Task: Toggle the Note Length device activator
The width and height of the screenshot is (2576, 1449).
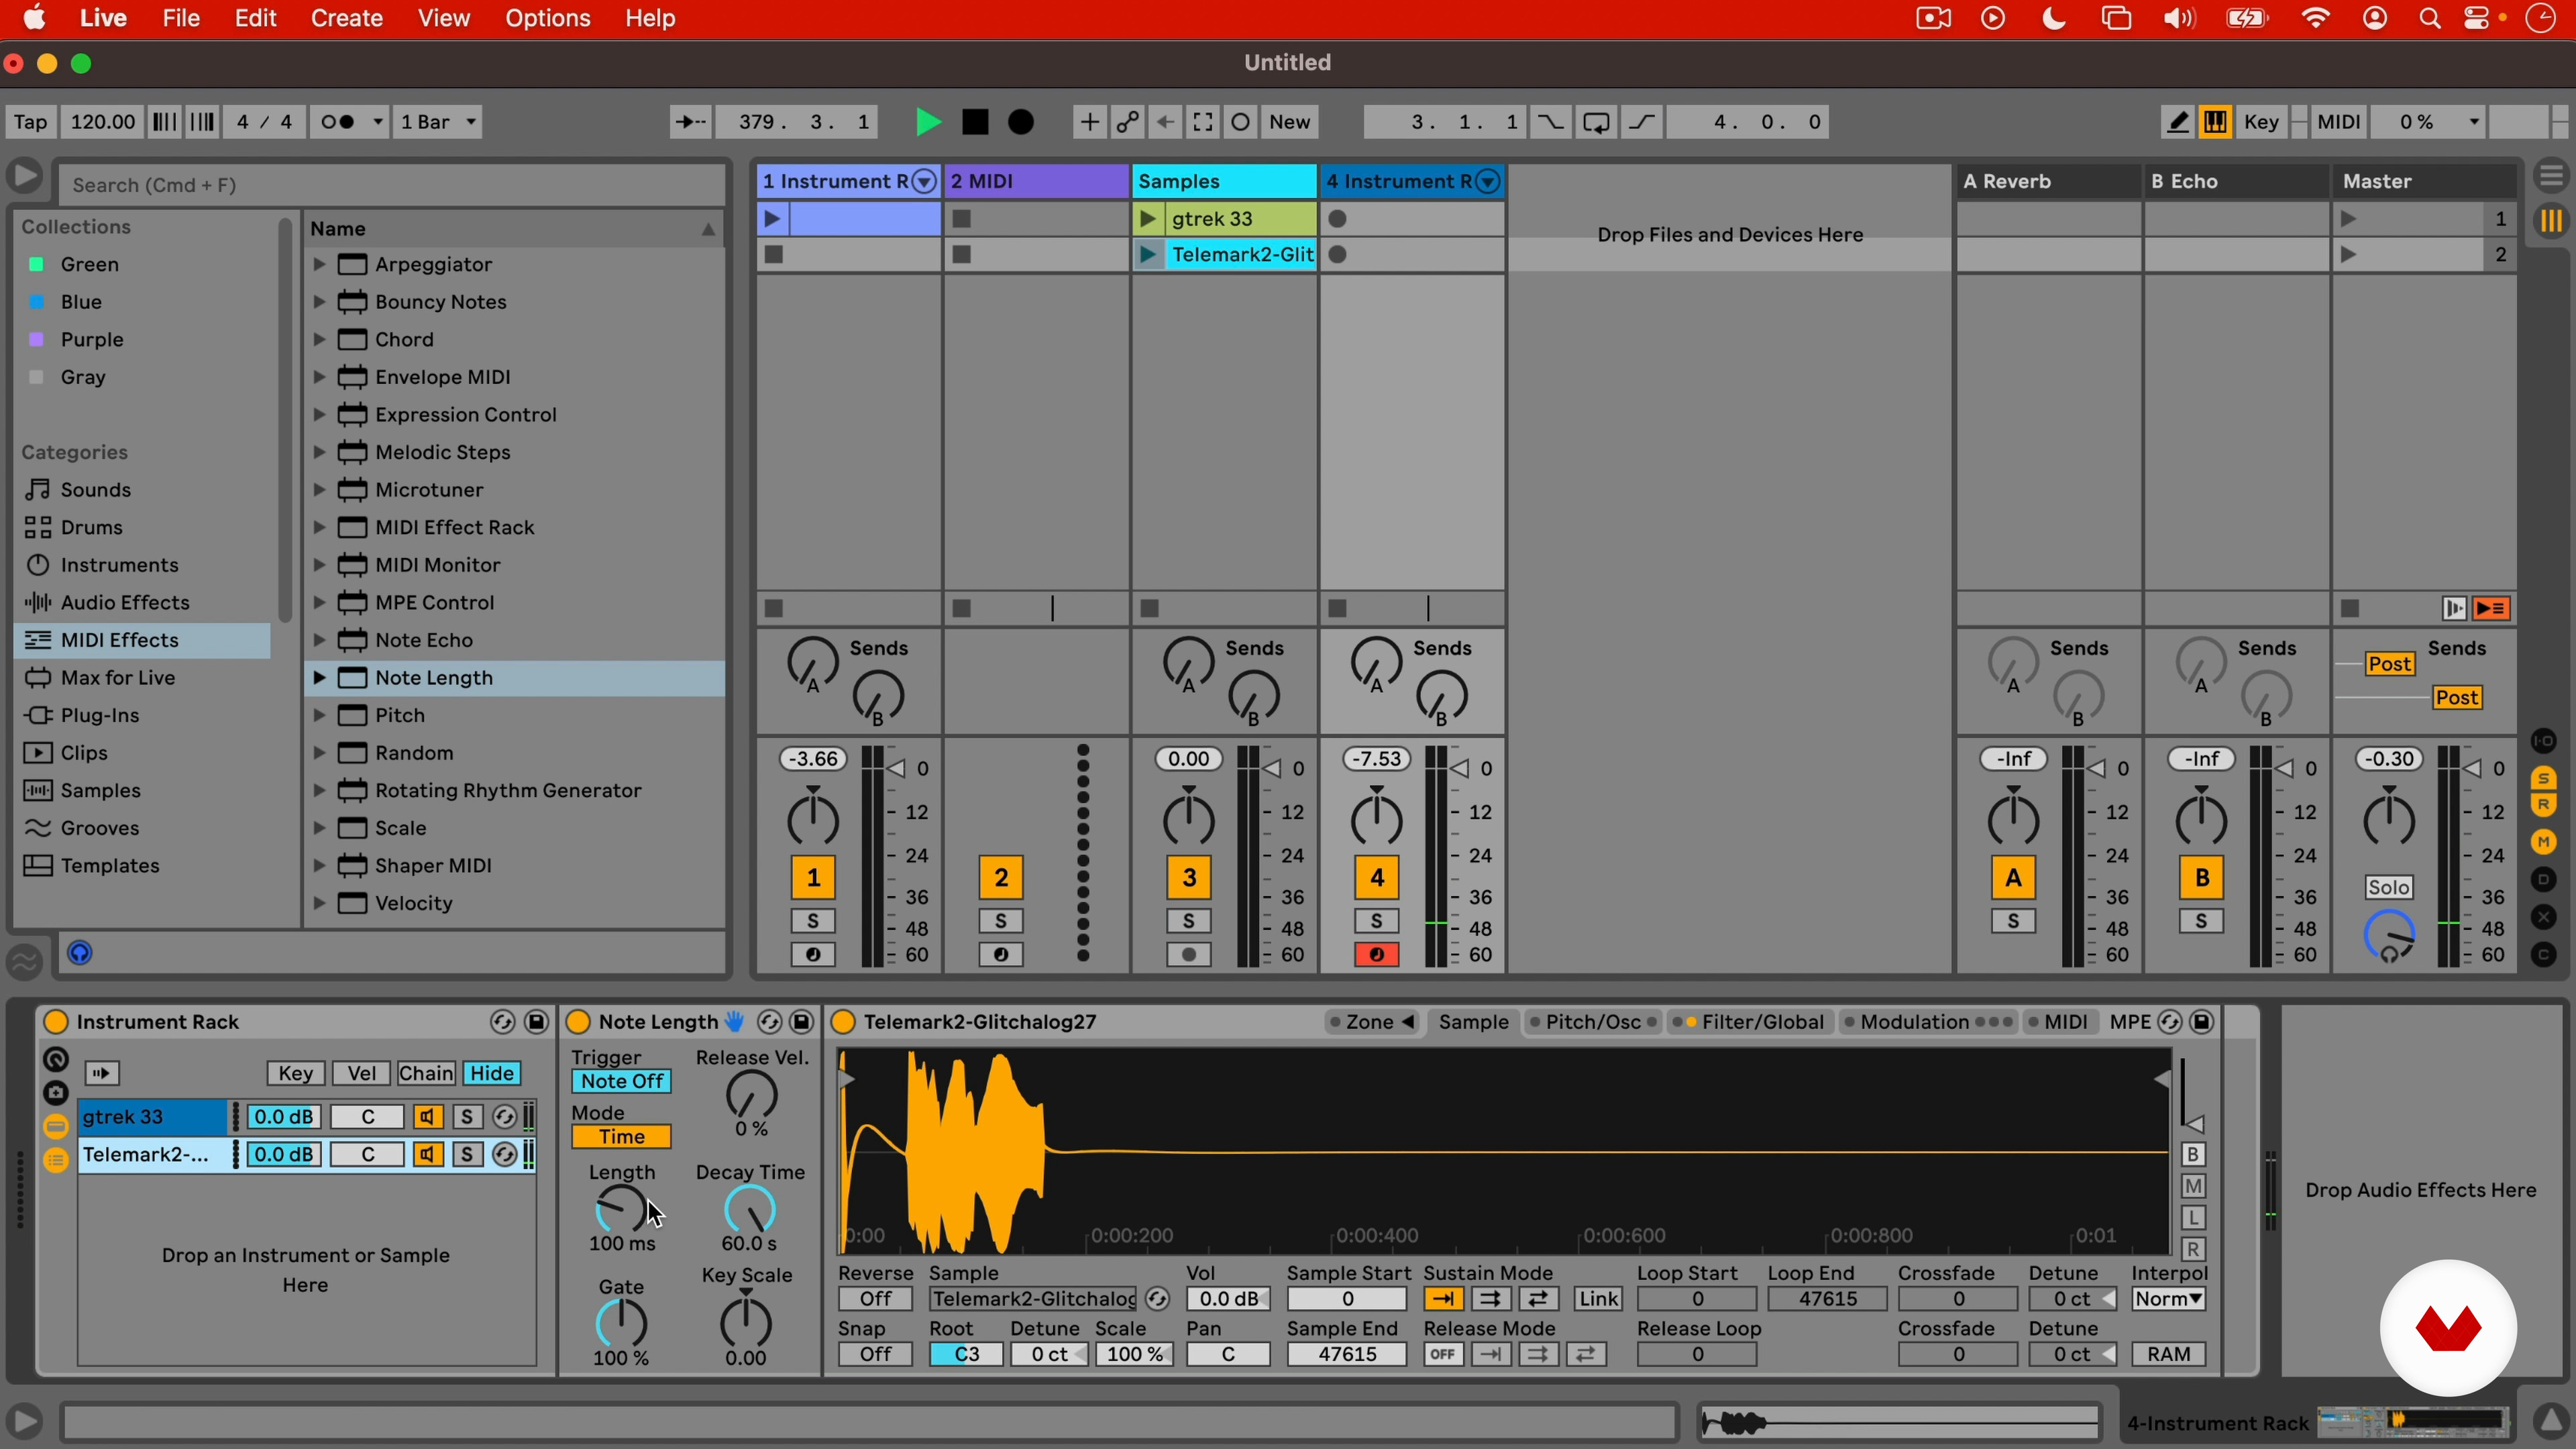Action: [578, 1022]
